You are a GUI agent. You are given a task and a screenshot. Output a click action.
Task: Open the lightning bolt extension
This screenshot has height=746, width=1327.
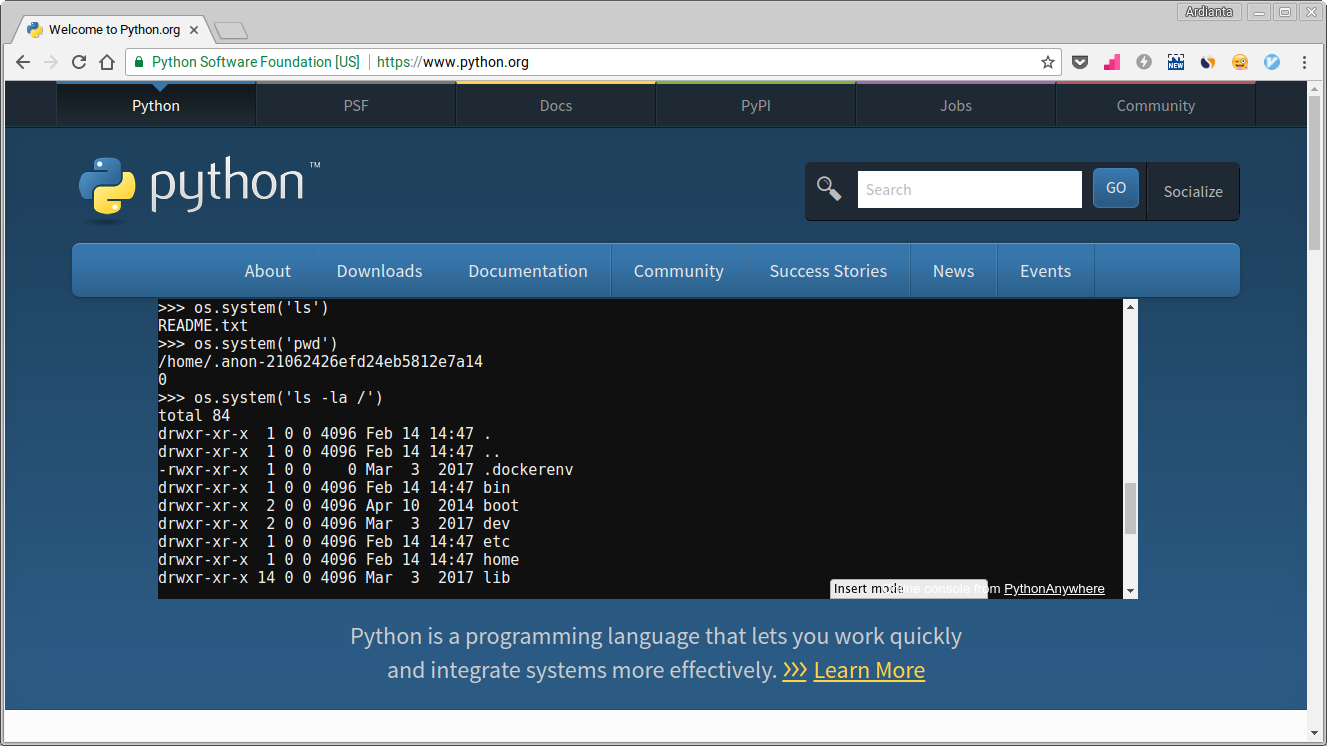click(1143, 62)
